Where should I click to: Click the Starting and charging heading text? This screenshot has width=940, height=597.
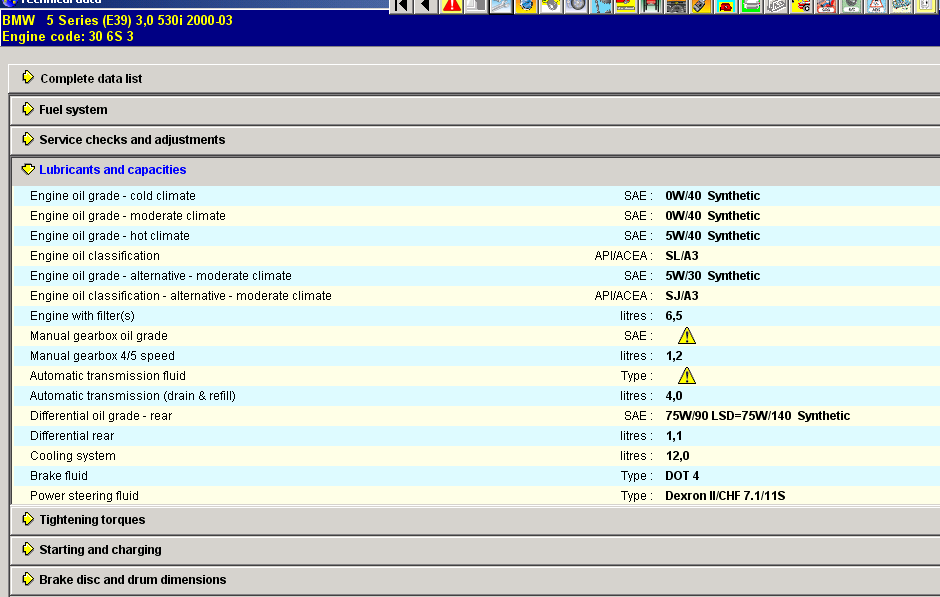(x=100, y=550)
